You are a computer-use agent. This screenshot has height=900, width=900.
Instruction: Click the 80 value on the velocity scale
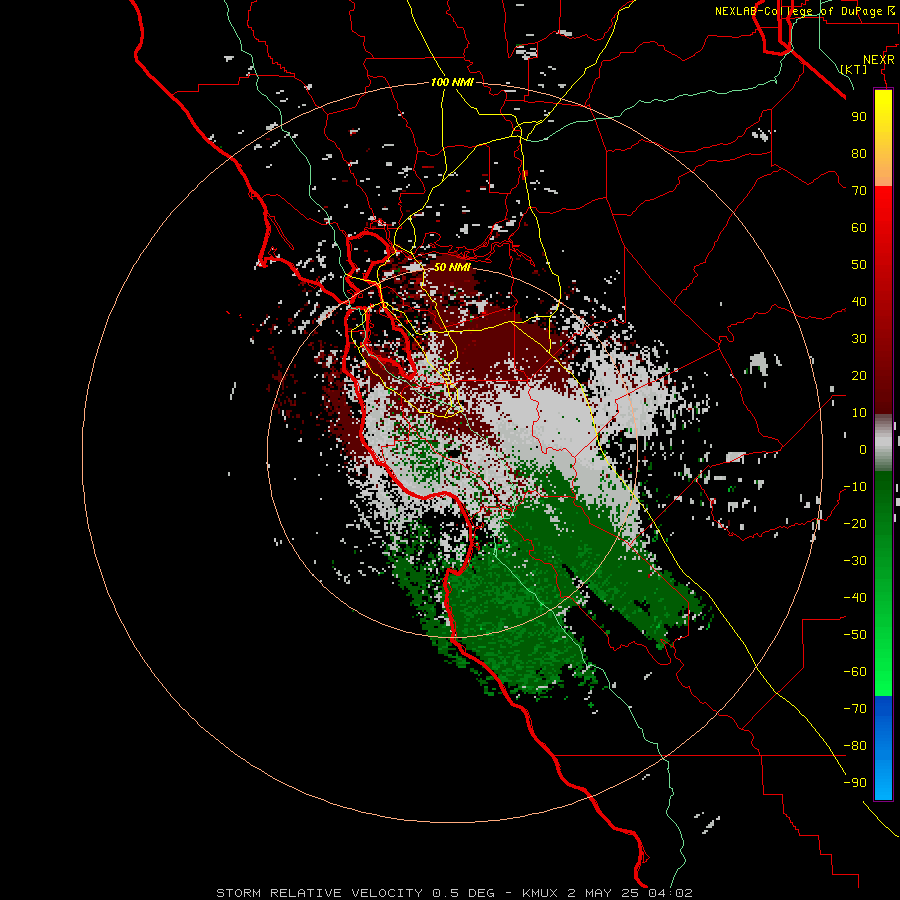tap(859, 154)
